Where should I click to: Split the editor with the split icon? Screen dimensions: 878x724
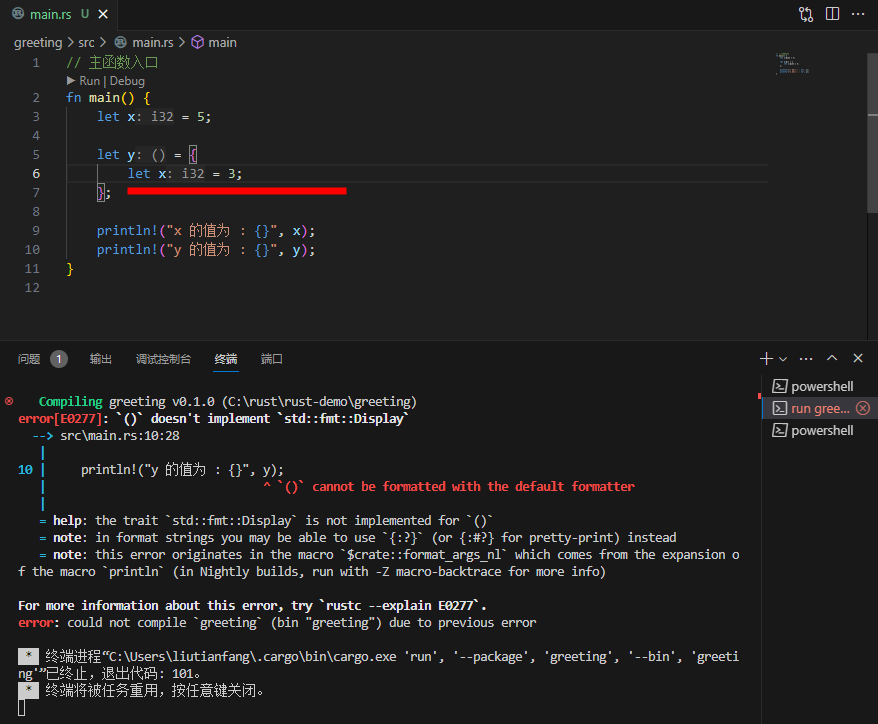(x=833, y=14)
